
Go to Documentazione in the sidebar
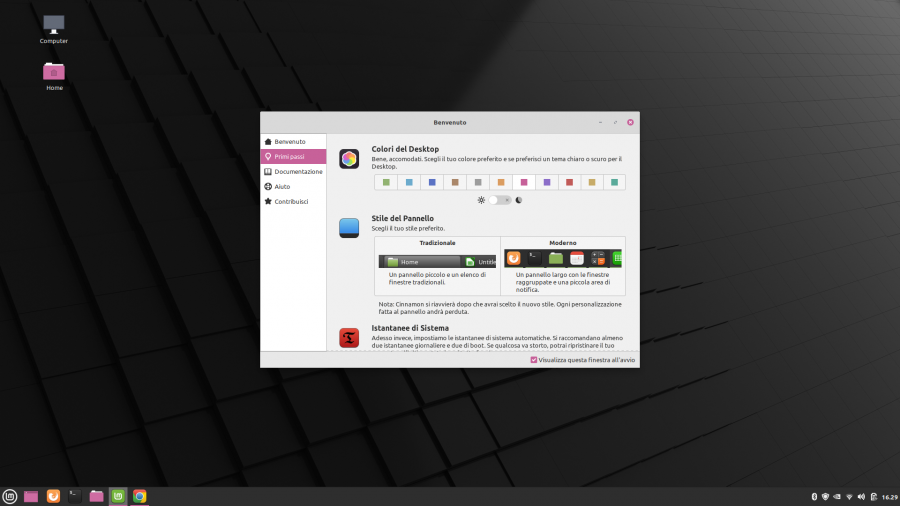[293, 172]
